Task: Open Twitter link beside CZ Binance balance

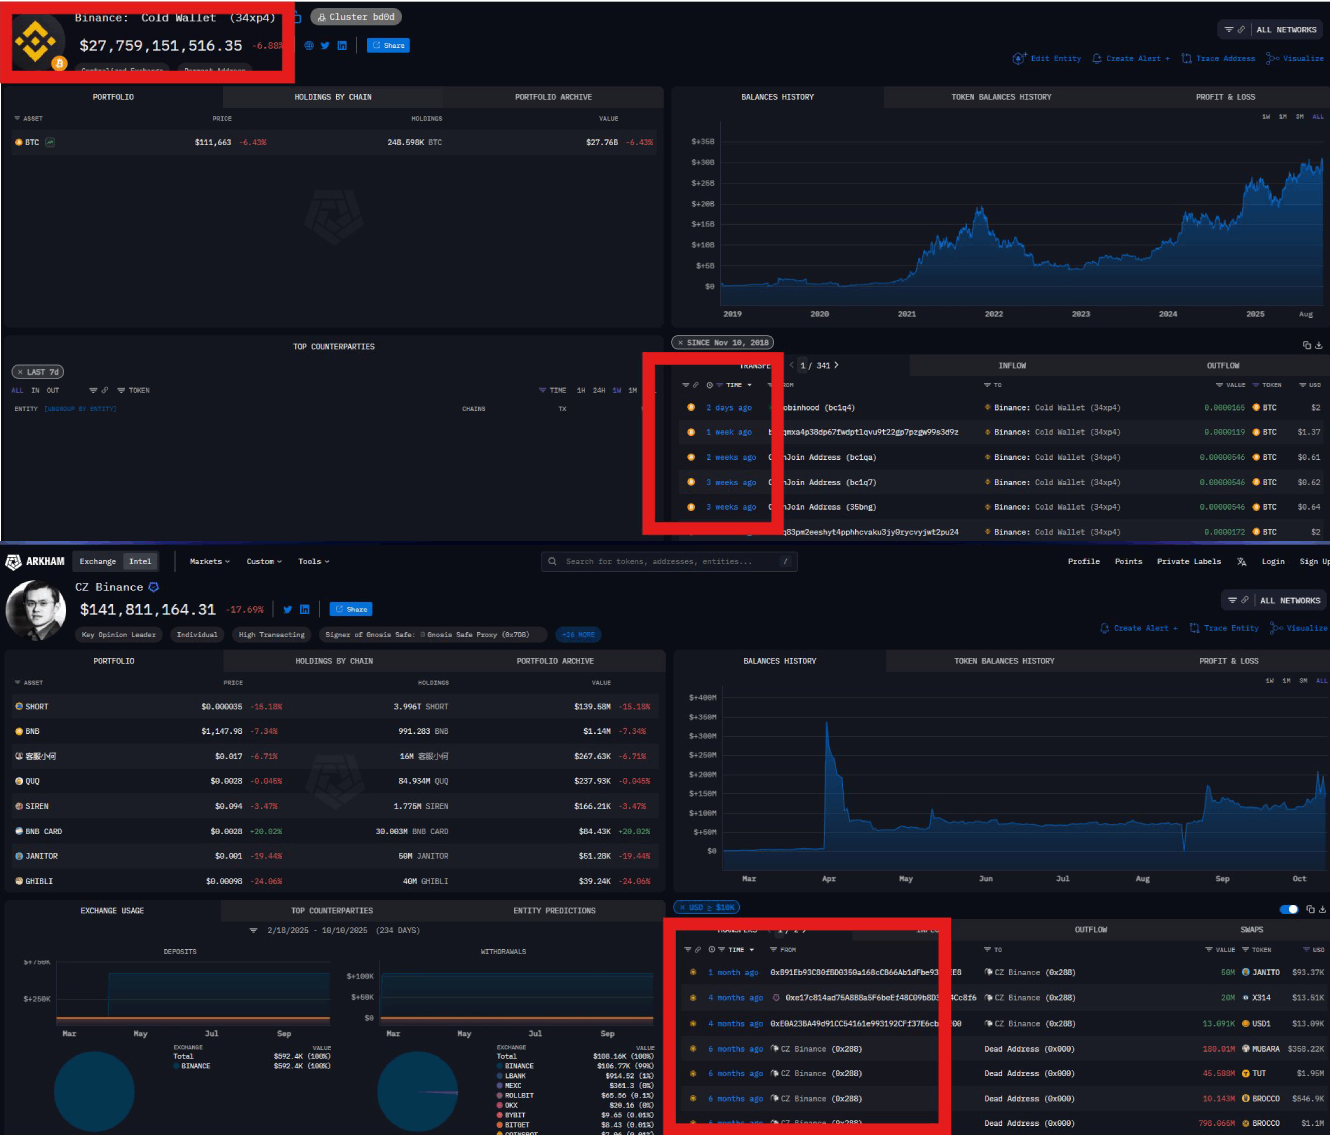Action: tap(288, 609)
